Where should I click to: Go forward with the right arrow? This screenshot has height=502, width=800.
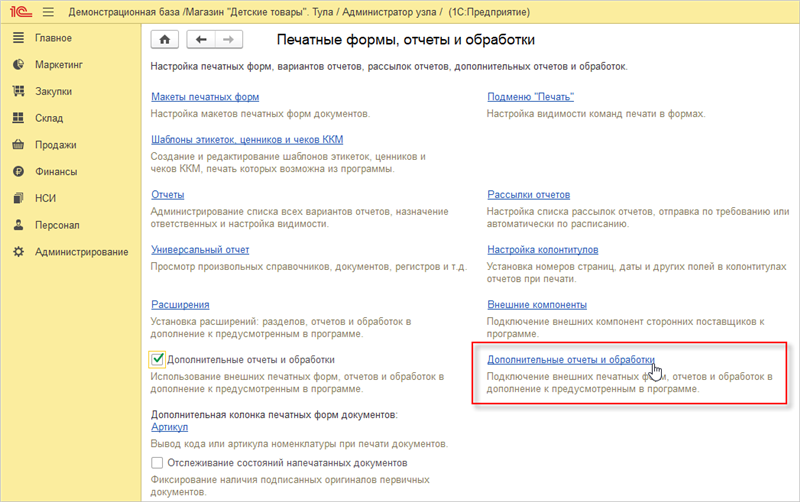coord(228,40)
